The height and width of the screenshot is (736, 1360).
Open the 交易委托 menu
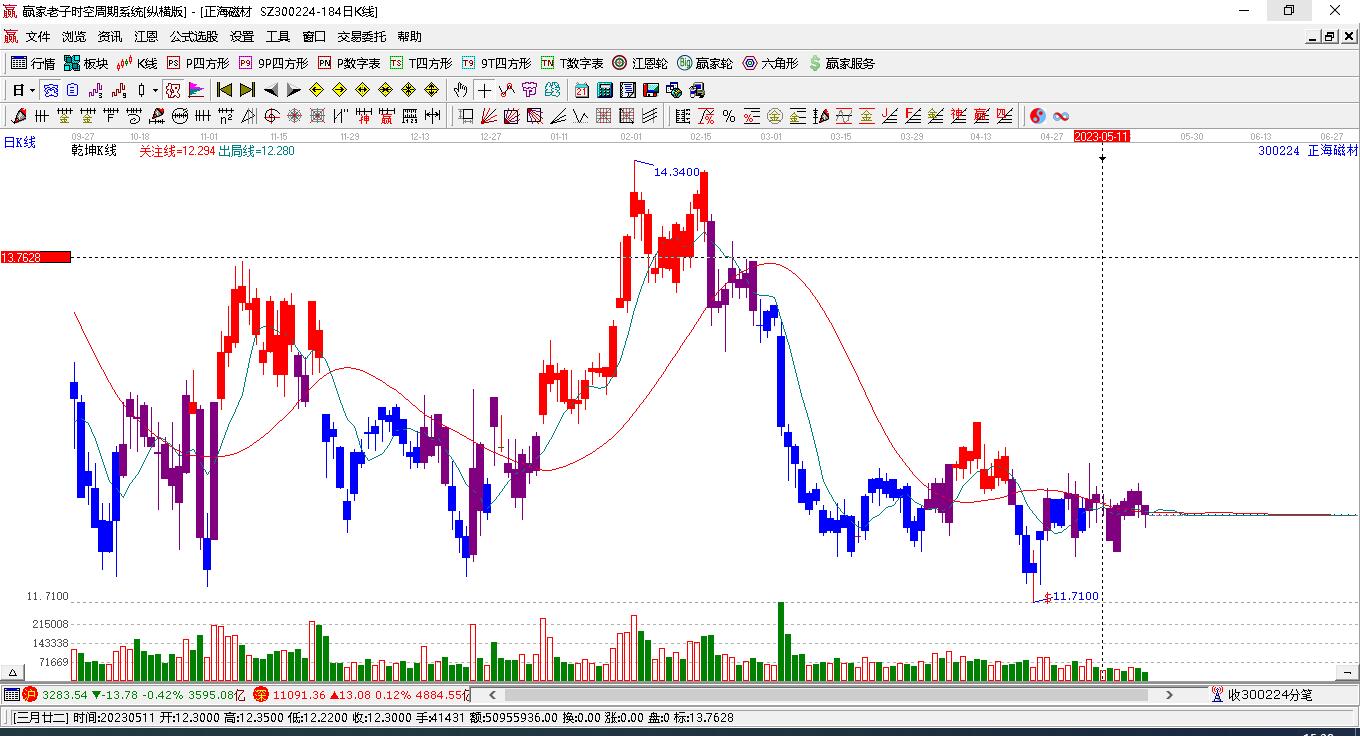click(361, 37)
